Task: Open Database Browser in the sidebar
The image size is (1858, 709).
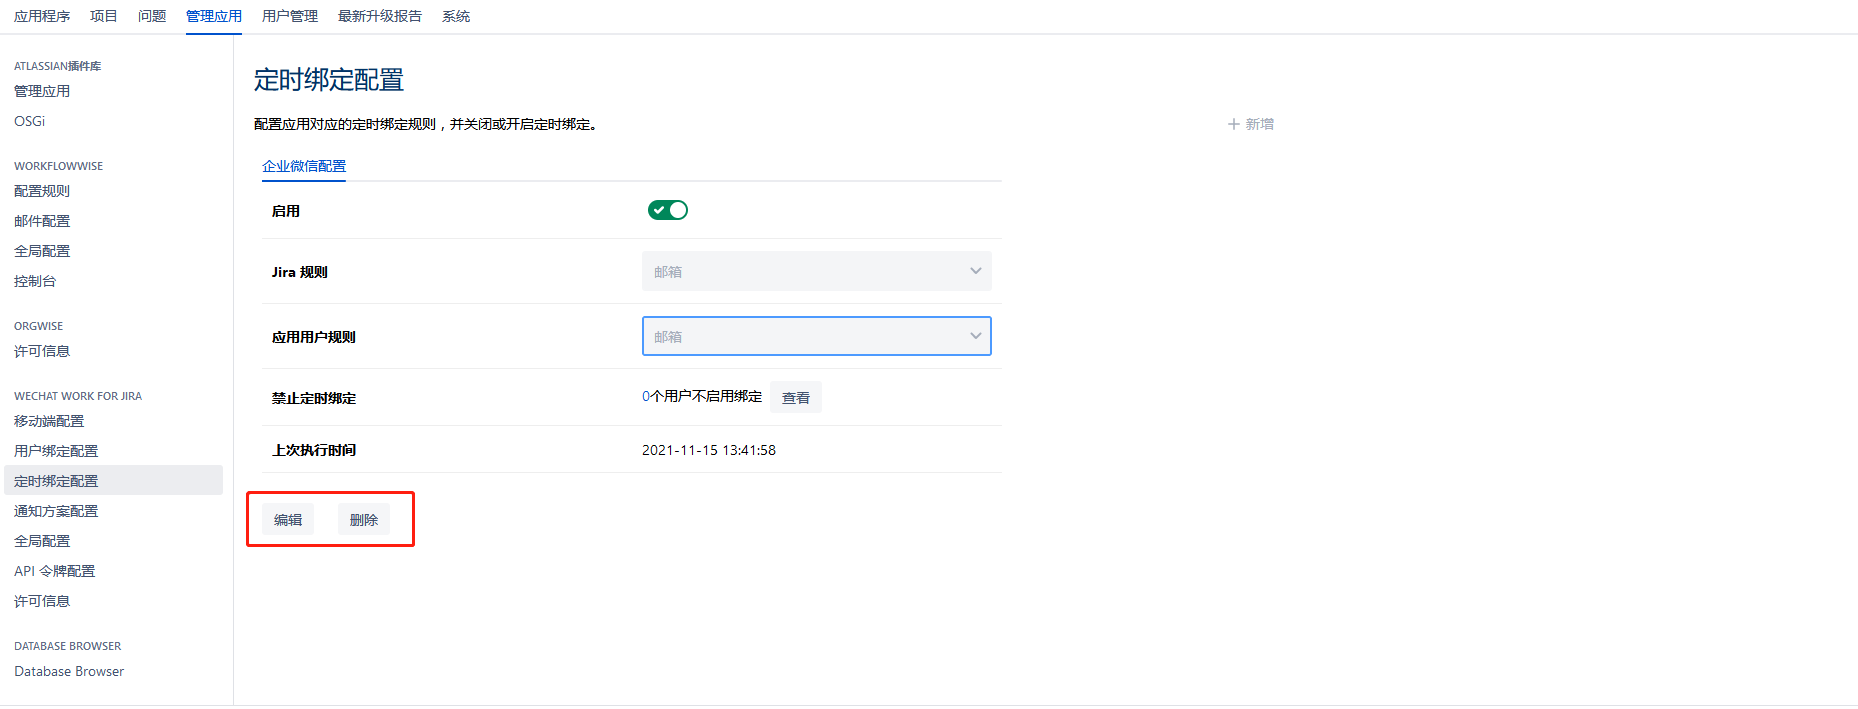Action: (x=69, y=671)
